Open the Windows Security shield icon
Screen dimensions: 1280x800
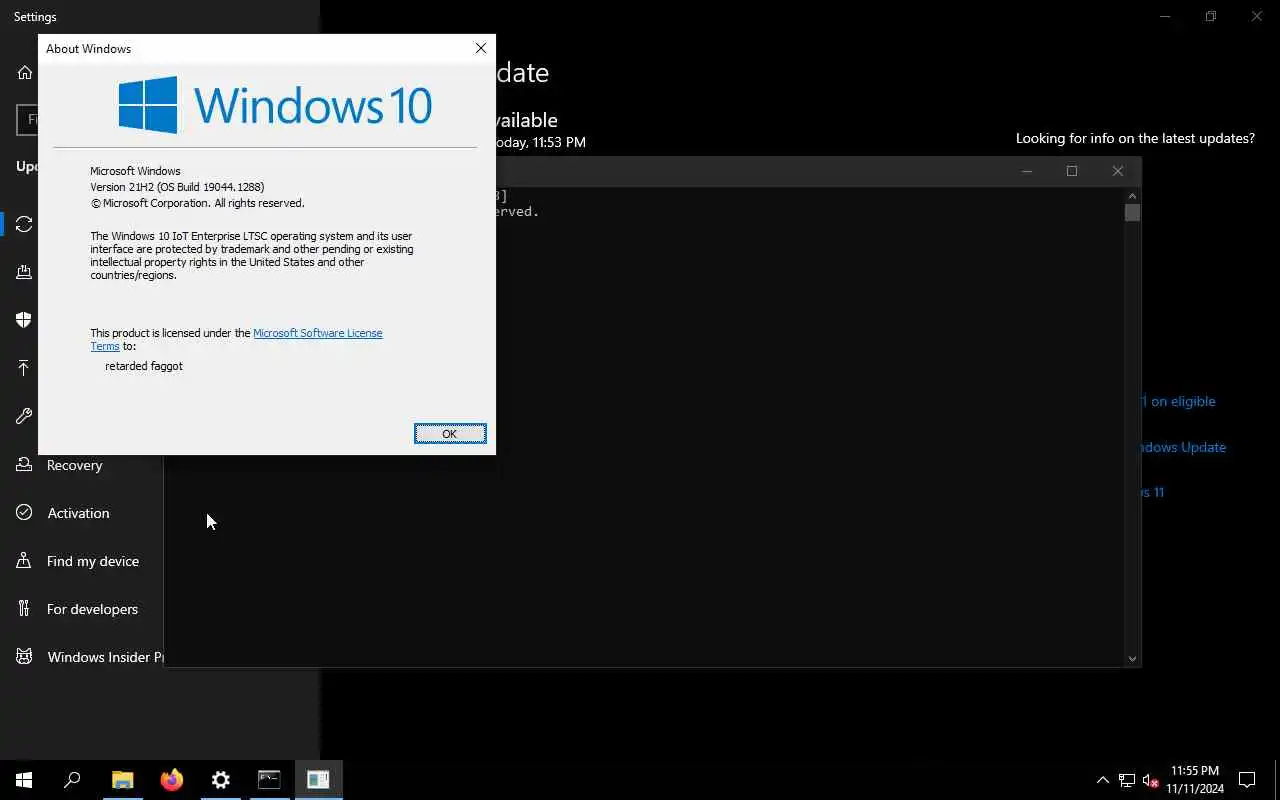pos(24,320)
